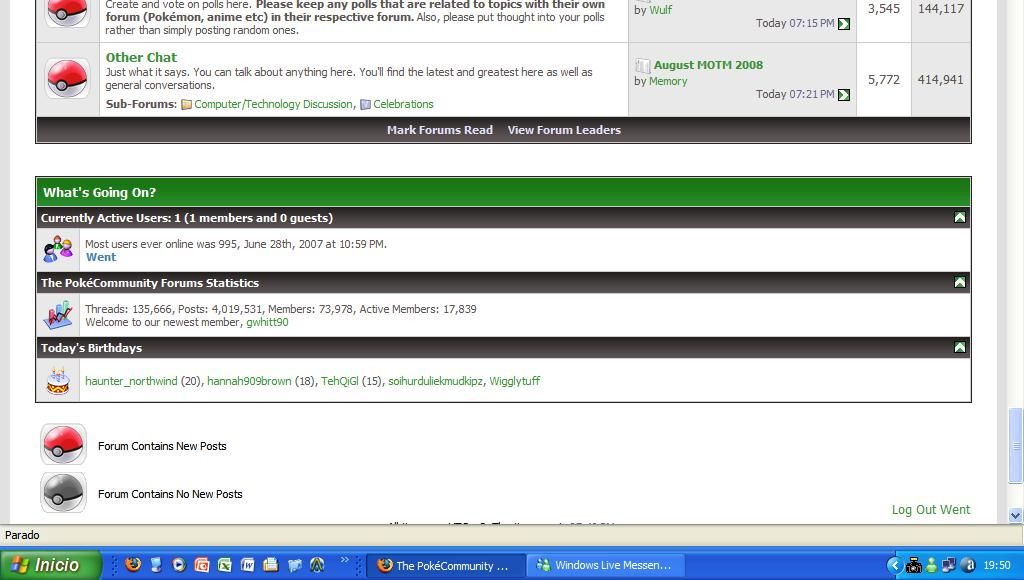The width and height of the screenshot is (1024, 580).
Task: Collapse the Today's Birthdays section
Action: 959,347
